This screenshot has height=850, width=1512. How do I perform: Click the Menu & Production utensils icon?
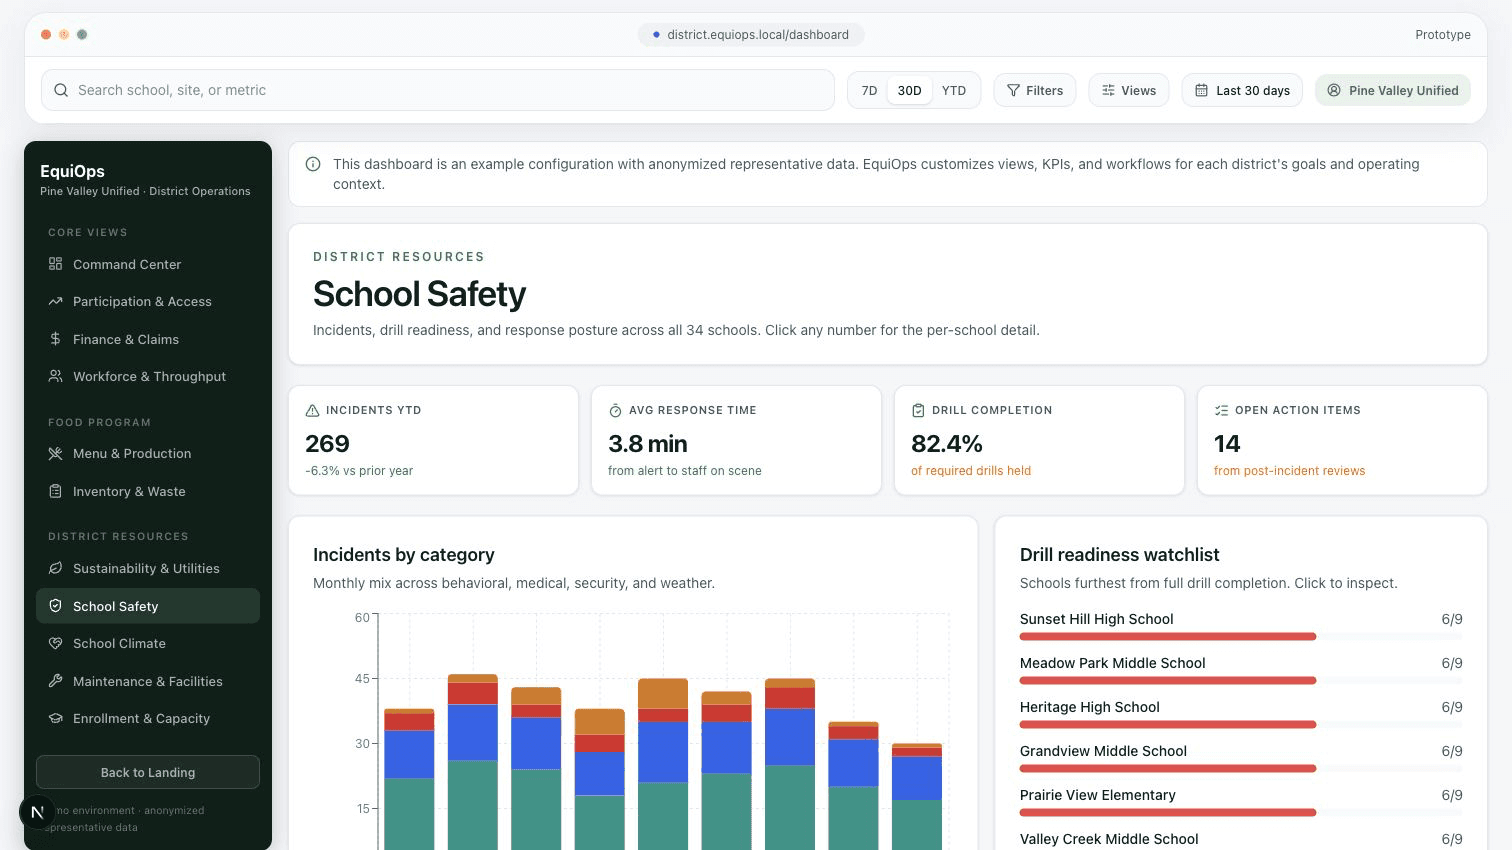(55, 453)
